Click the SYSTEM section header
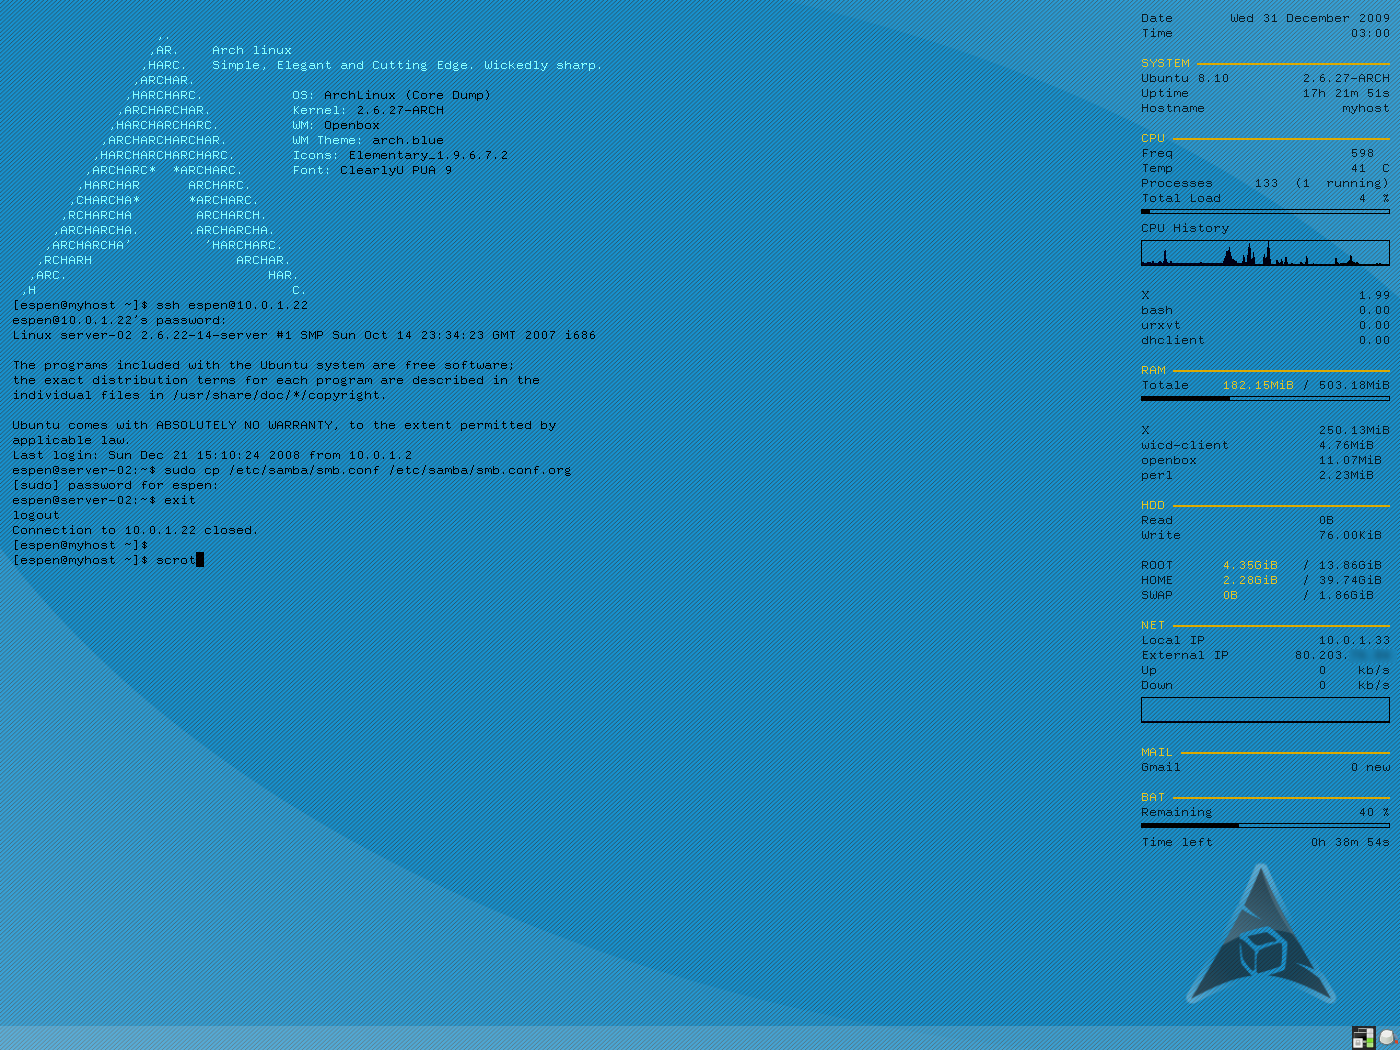 1166,63
